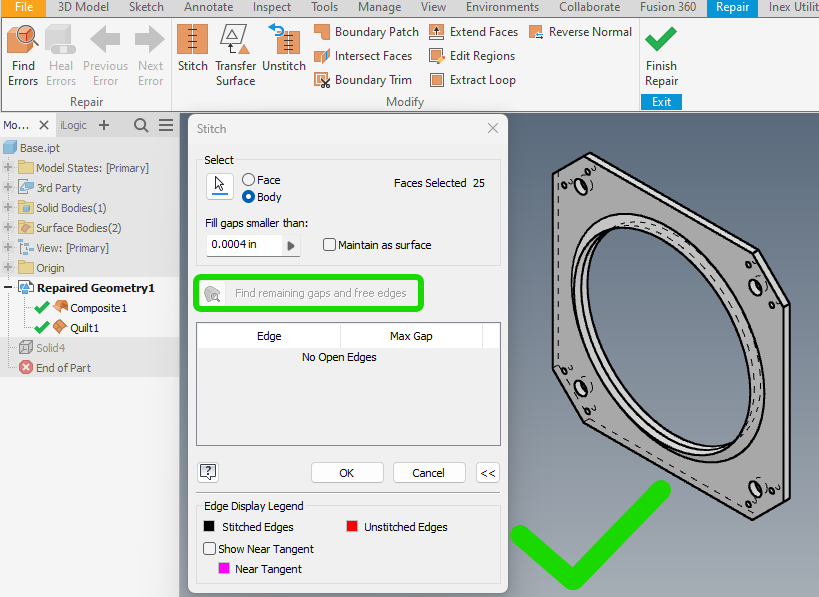Open the iLogic panel tab
The image size is (819, 597).
pyautogui.click(x=73, y=125)
